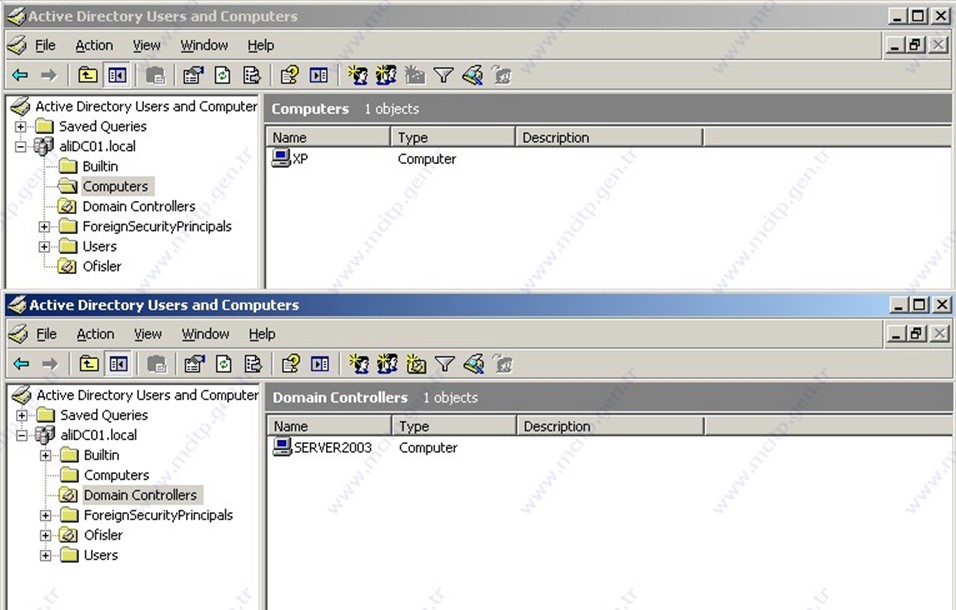The width and height of the screenshot is (956, 610).
Task: Click New Organizational Unit icon in Domain Controllers window
Action: pos(416,364)
